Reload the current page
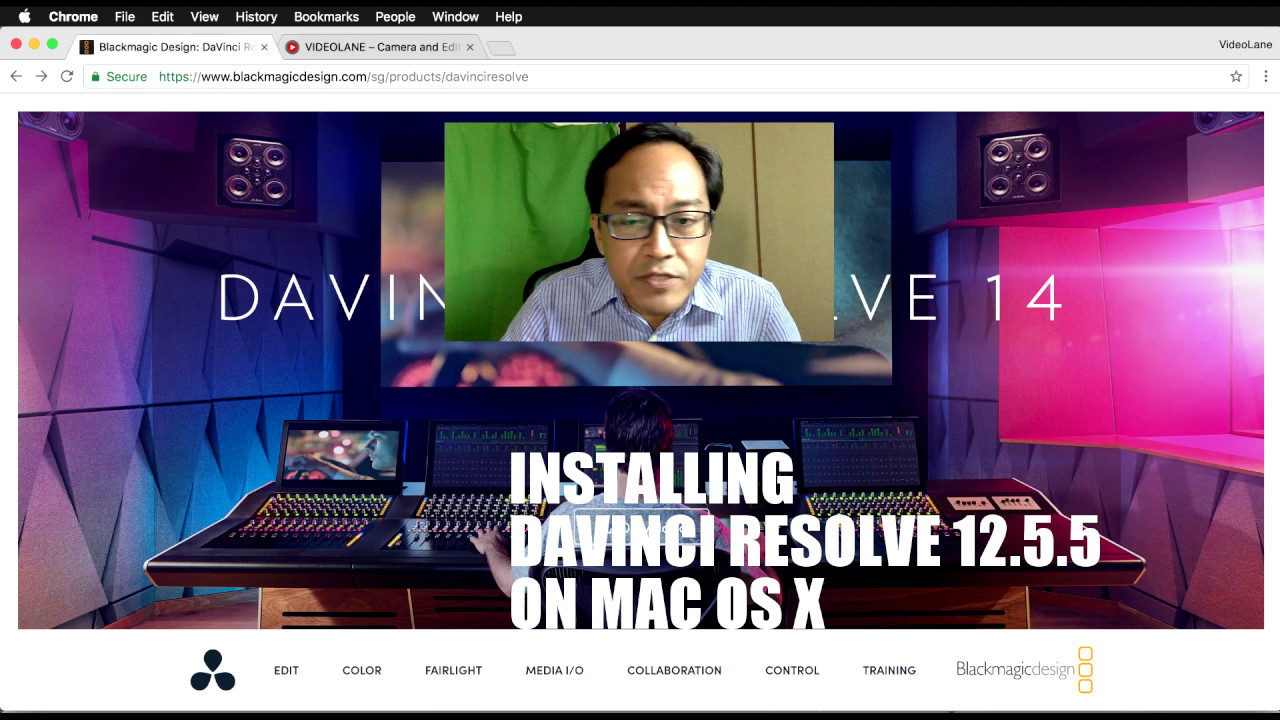Viewport: 1280px width, 720px height. (67, 76)
